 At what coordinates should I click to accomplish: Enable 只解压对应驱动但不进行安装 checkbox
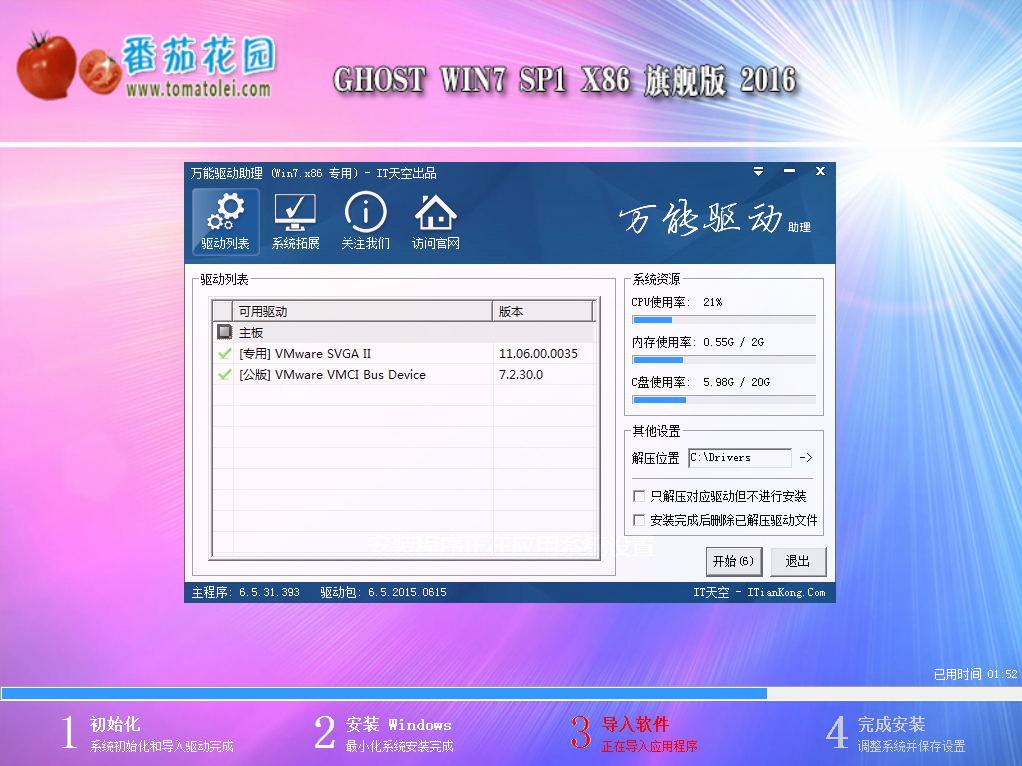click(639, 496)
